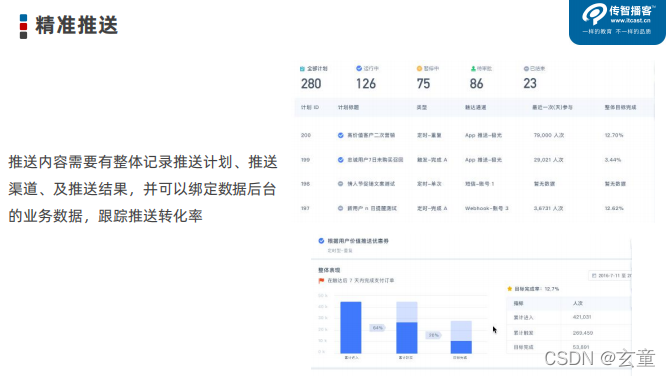The image size is (671, 377).
Task: Click the grey status icon in row 197
Action: point(341,208)
